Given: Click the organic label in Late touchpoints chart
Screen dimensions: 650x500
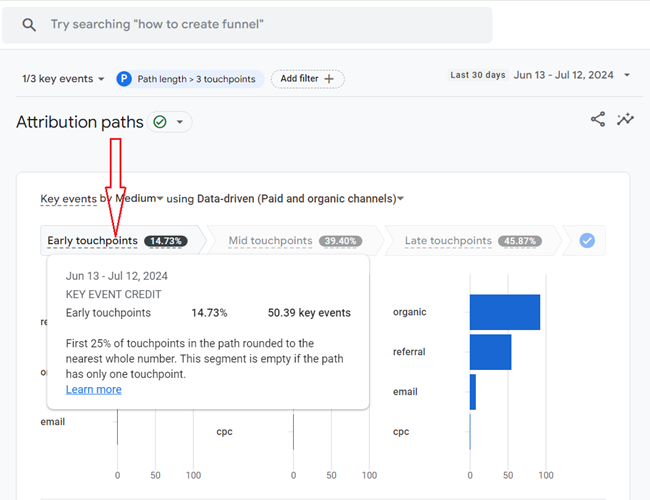Looking at the screenshot, I should click(410, 312).
